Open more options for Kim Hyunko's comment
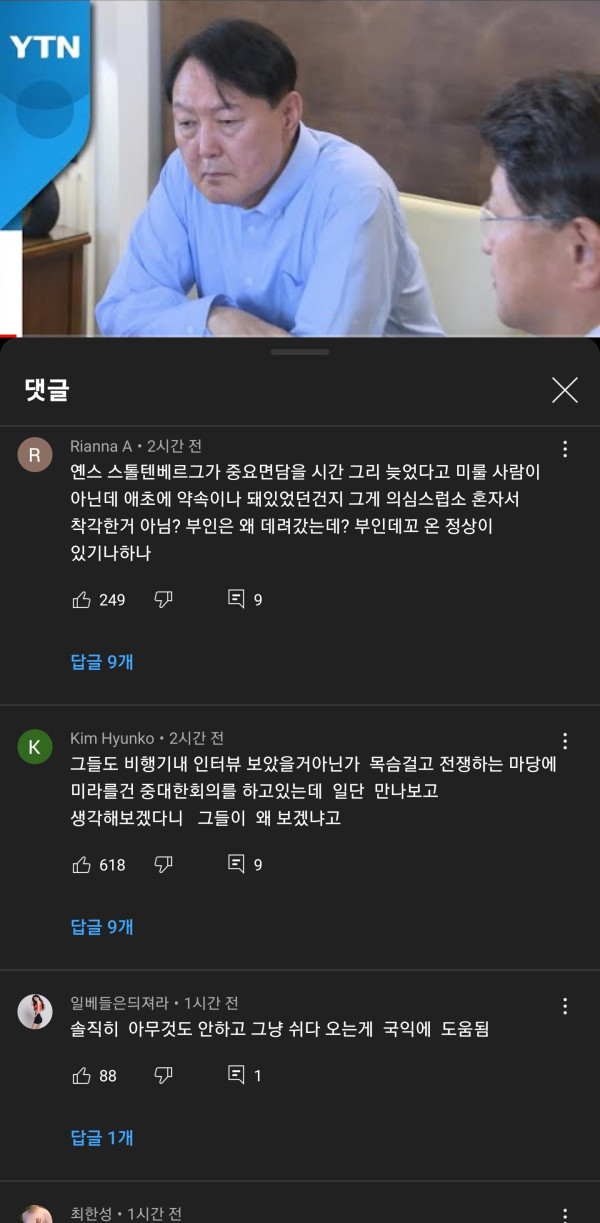Image resolution: width=600 pixels, height=1223 pixels. point(565,741)
